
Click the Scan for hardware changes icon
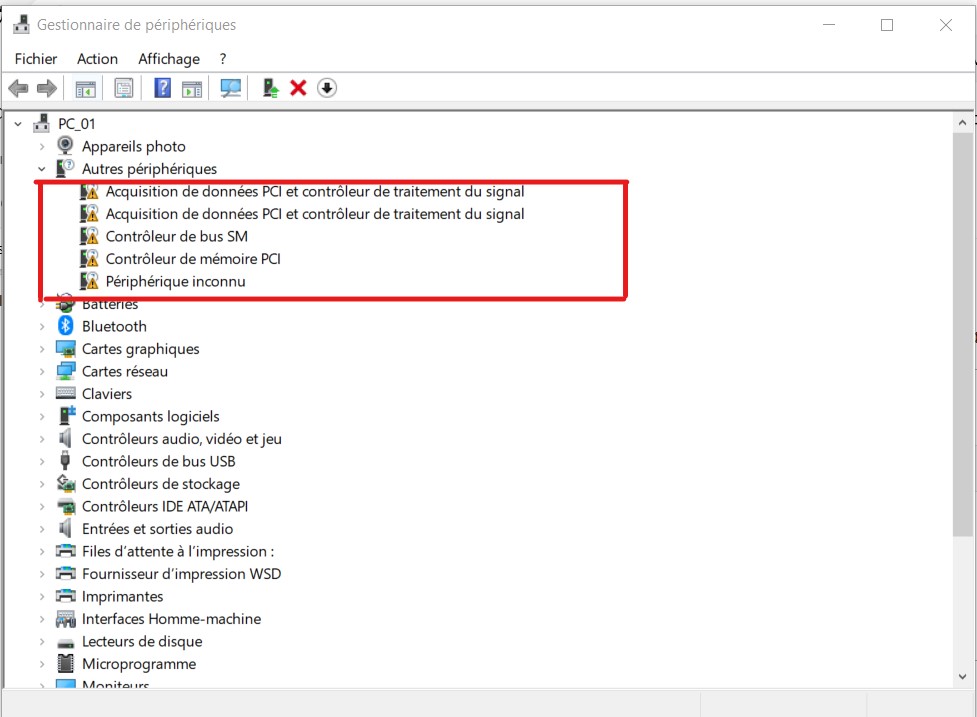(x=230, y=88)
